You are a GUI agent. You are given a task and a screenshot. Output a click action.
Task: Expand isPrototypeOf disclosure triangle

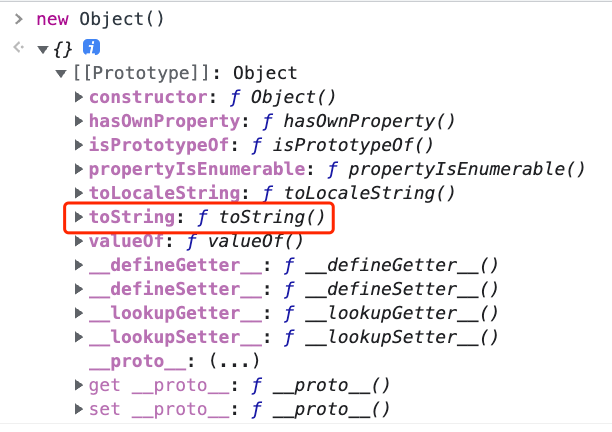[79, 145]
